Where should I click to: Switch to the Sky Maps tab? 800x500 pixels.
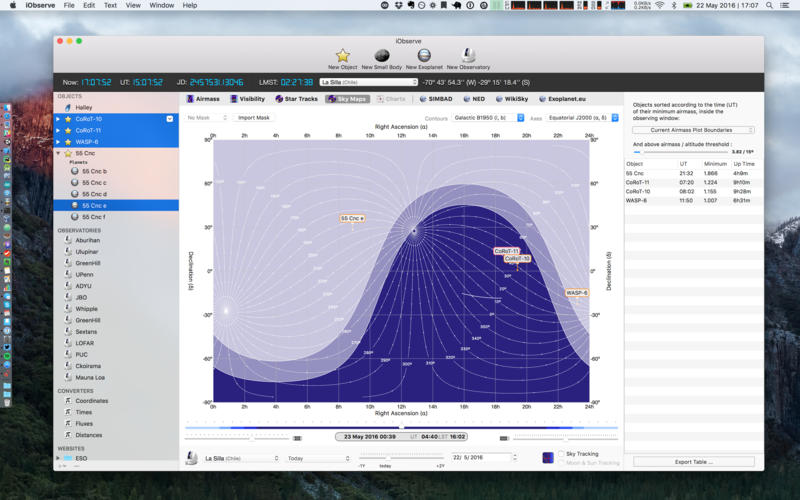click(x=347, y=99)
